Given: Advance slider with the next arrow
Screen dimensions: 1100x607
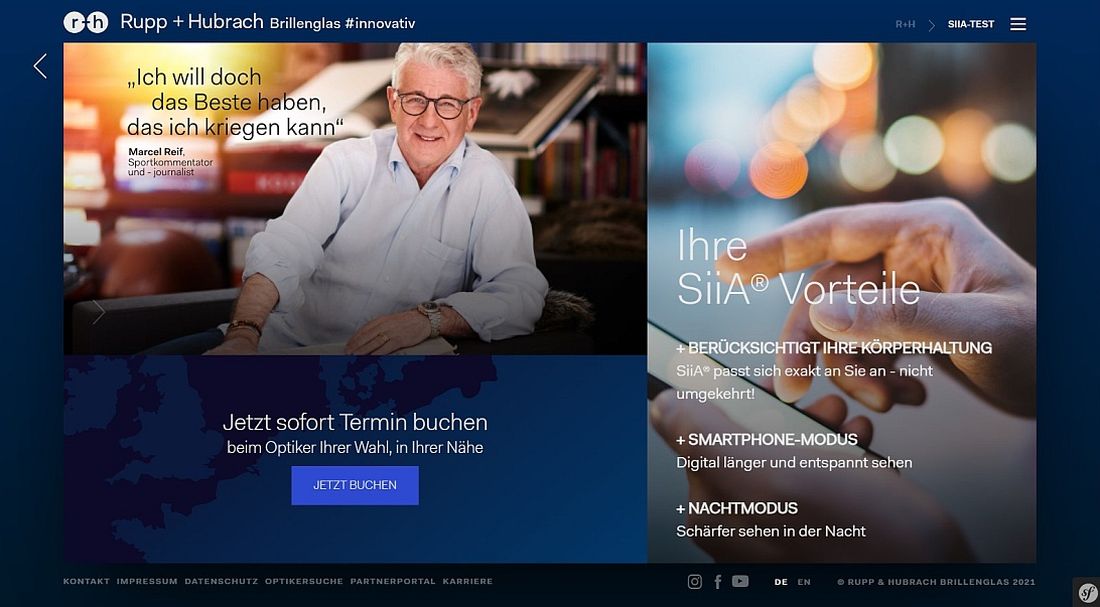Looking at the screenshot, I should pyautogui.click(x=98, y=312).
